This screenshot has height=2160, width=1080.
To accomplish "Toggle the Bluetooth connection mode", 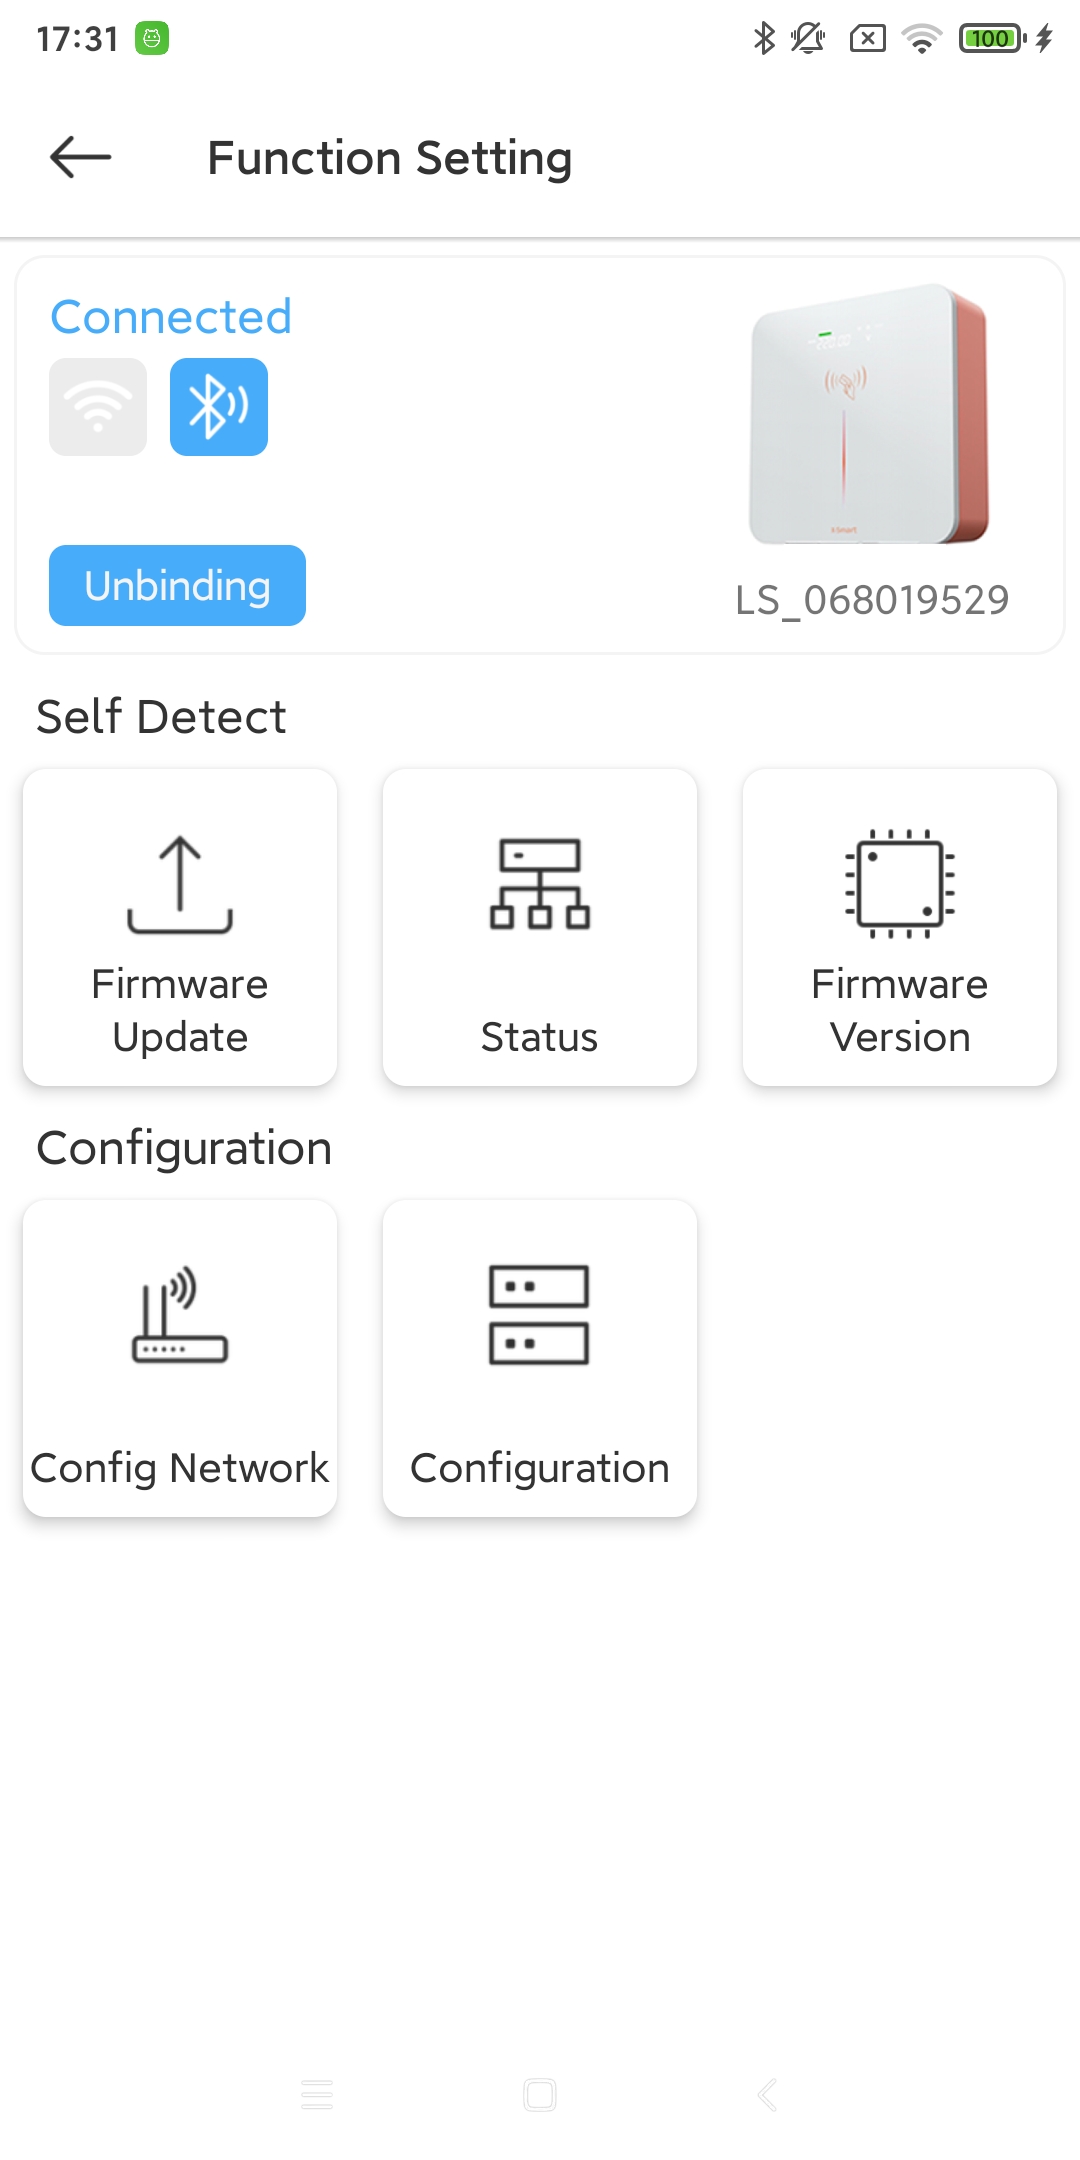I will 219,407.
